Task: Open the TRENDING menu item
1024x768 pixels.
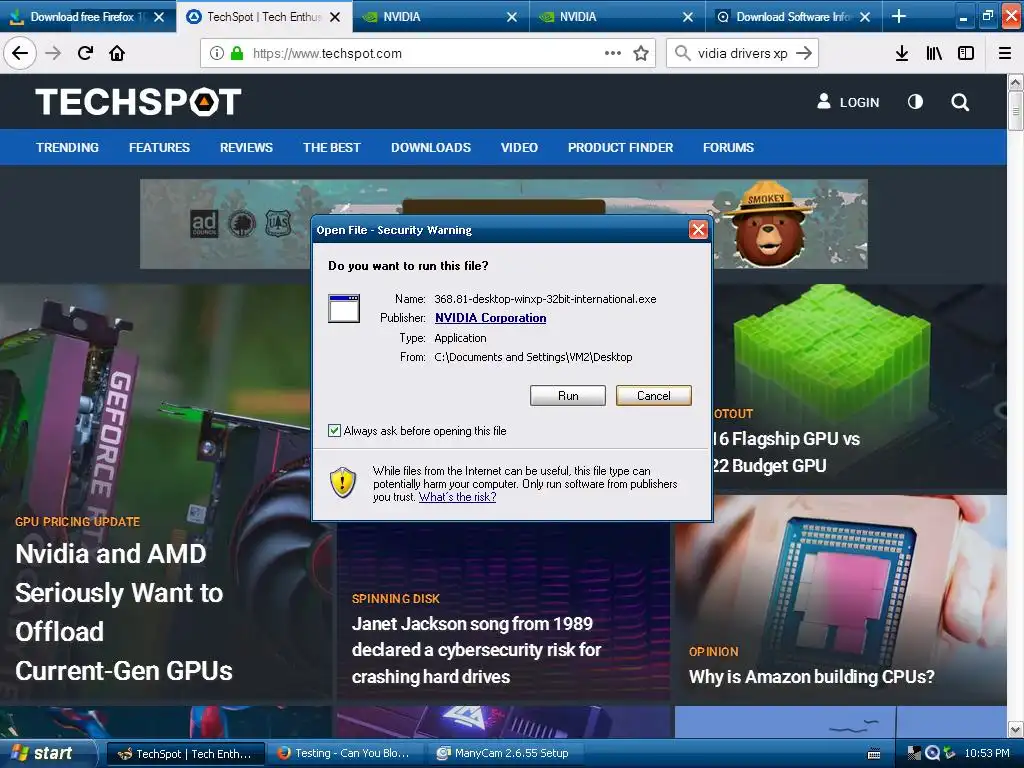Action: coord(67,148)
